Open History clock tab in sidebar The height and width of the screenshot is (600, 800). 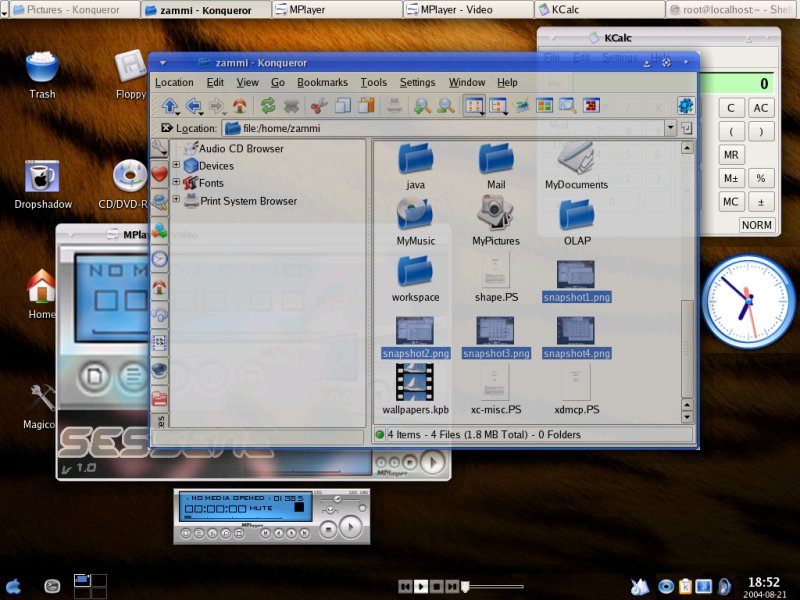159,259
